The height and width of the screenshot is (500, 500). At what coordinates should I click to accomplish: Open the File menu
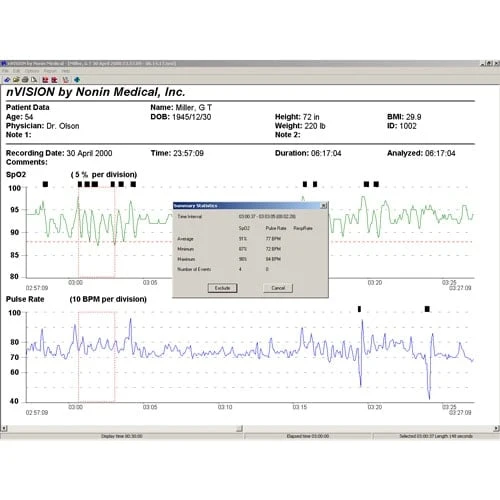point(5,71)
